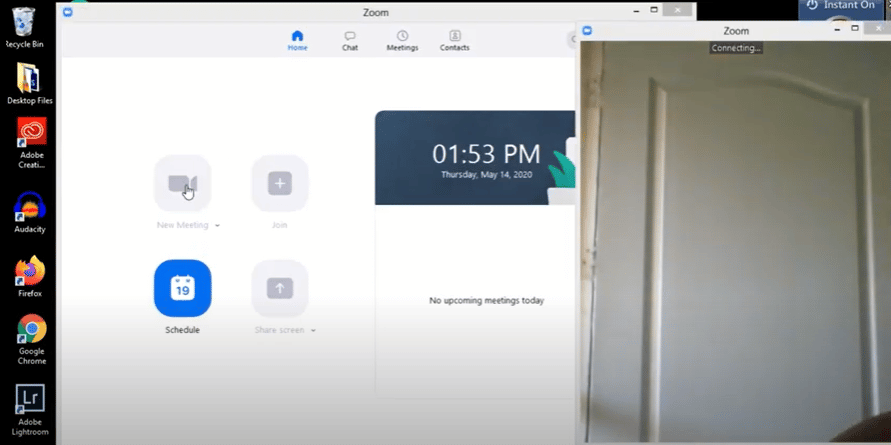This screenshot has height=445, width=891.
Task: Click the Thursday, May 14, 2020 date
Action: click(486, 175)
